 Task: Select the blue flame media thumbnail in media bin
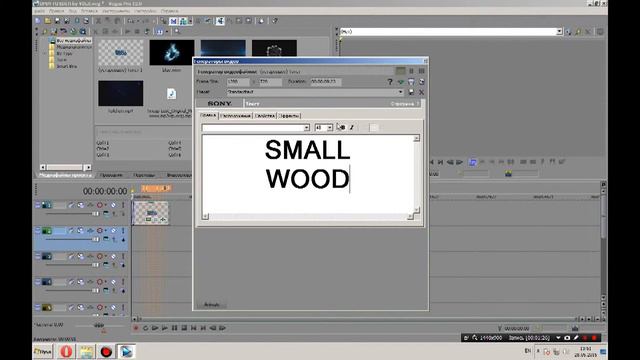pyautogui.click(x=172, y=52)
